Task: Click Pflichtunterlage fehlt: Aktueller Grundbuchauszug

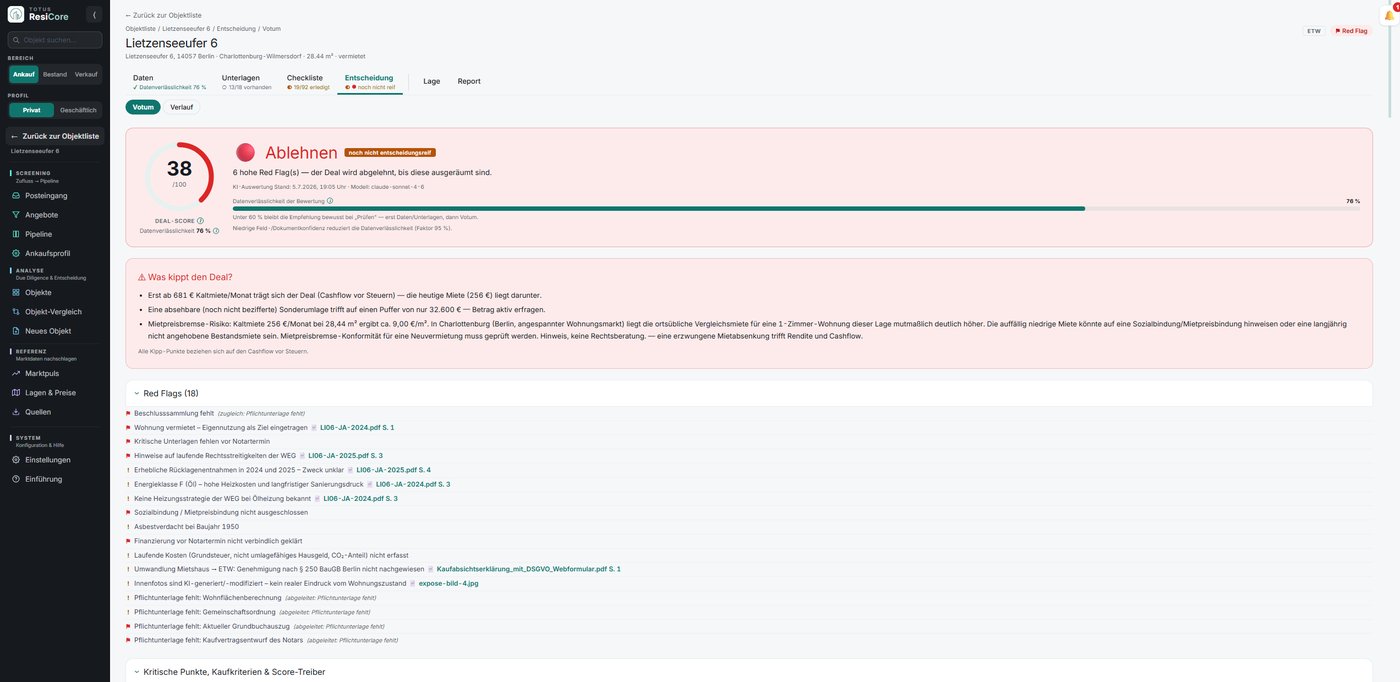Action: coord(212,626)
